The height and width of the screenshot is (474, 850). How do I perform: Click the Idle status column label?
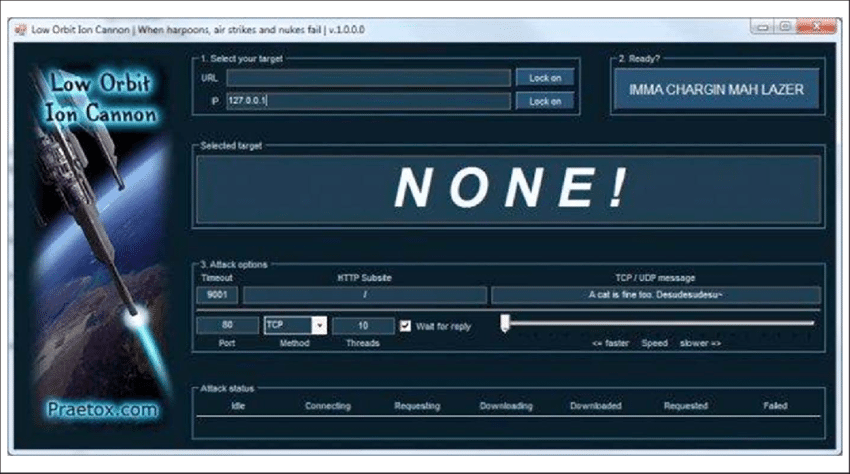[x=238, y=406]
